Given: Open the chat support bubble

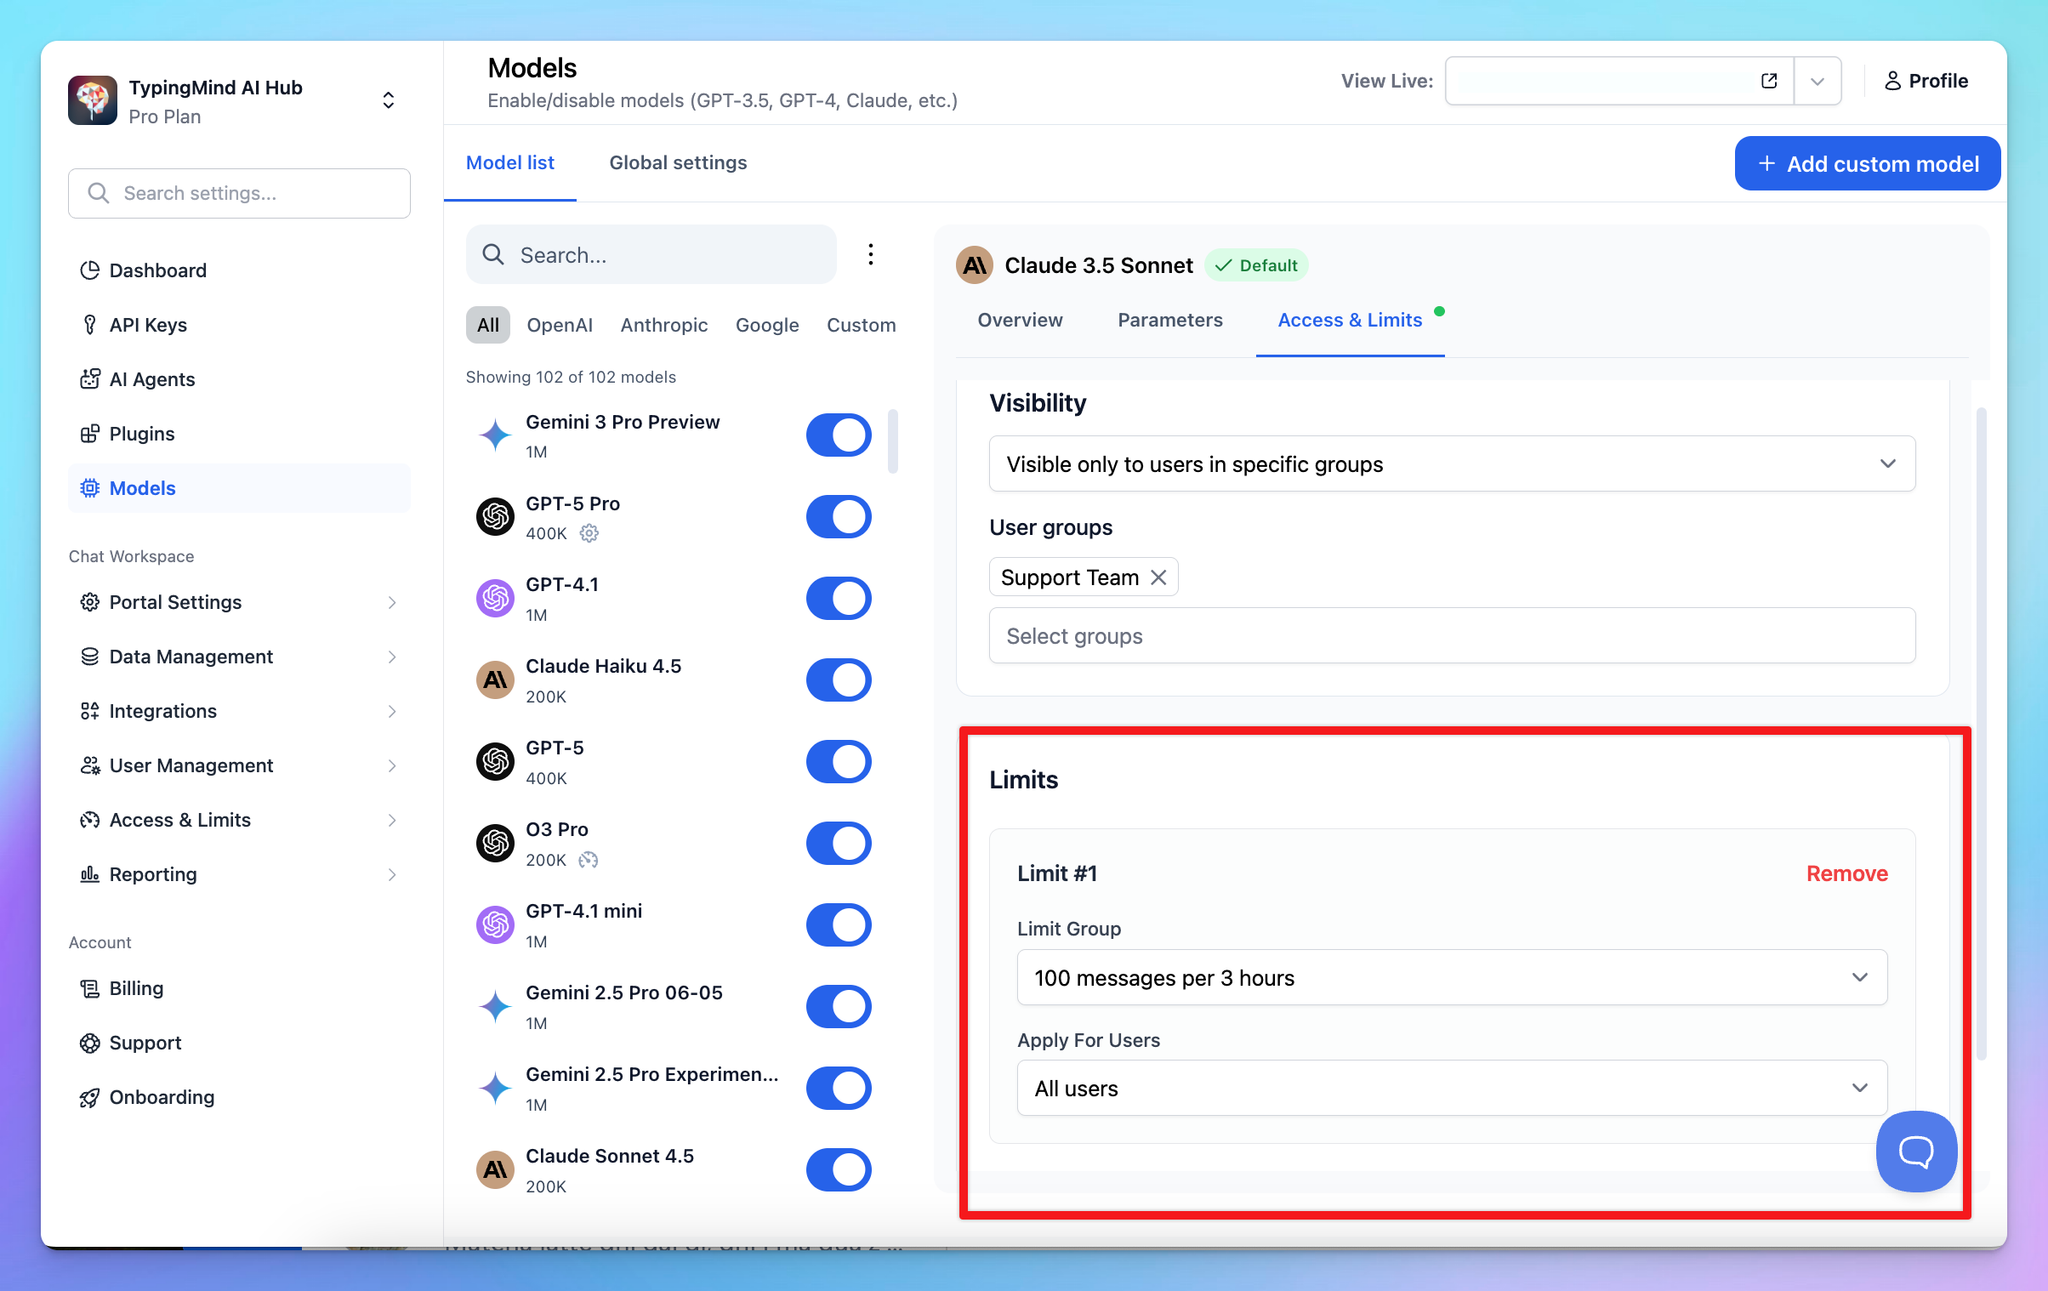Looking at the screenshot, I should (1915, 1152).
